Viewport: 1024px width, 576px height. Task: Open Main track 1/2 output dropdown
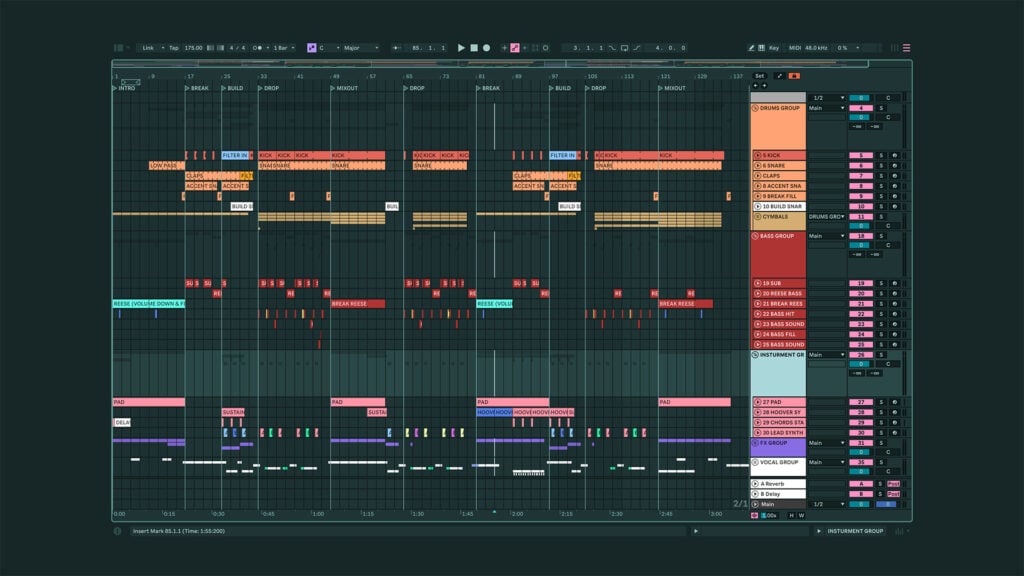(827, 504)
